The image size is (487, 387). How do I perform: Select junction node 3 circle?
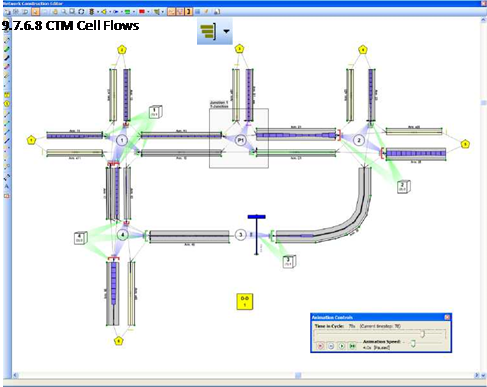[241, 235]
